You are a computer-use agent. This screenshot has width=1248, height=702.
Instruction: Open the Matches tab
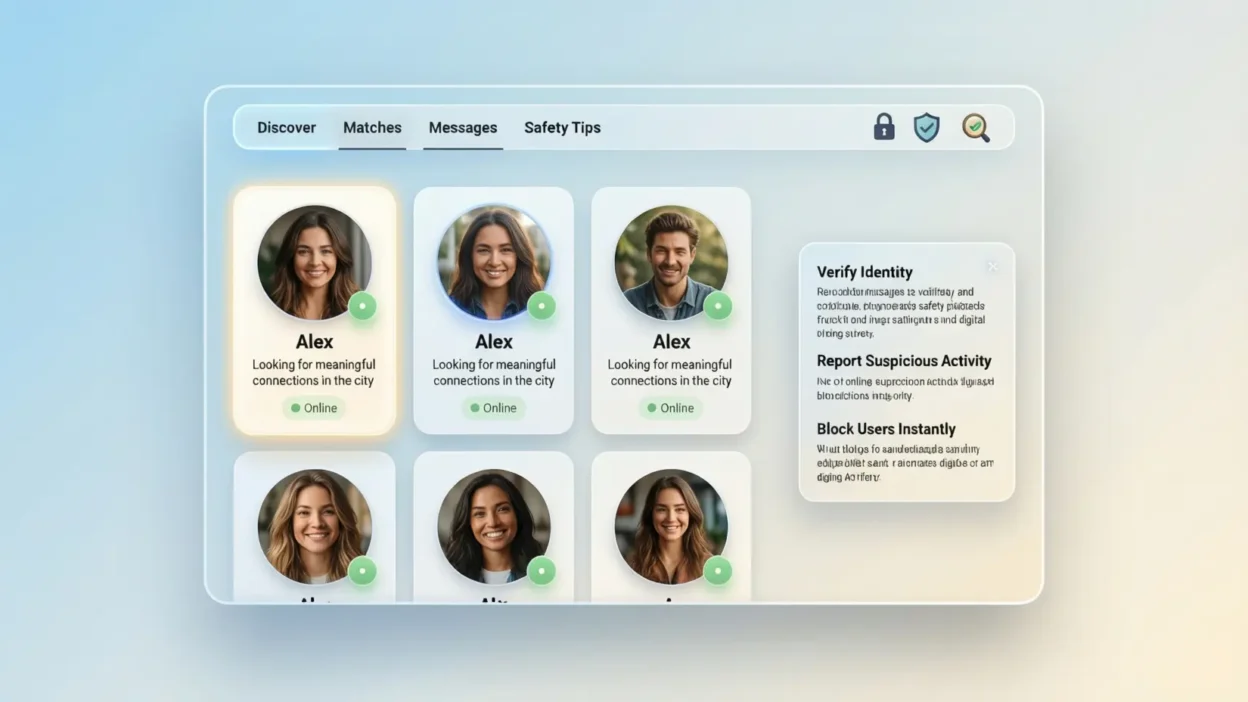(x=372, y=128)
